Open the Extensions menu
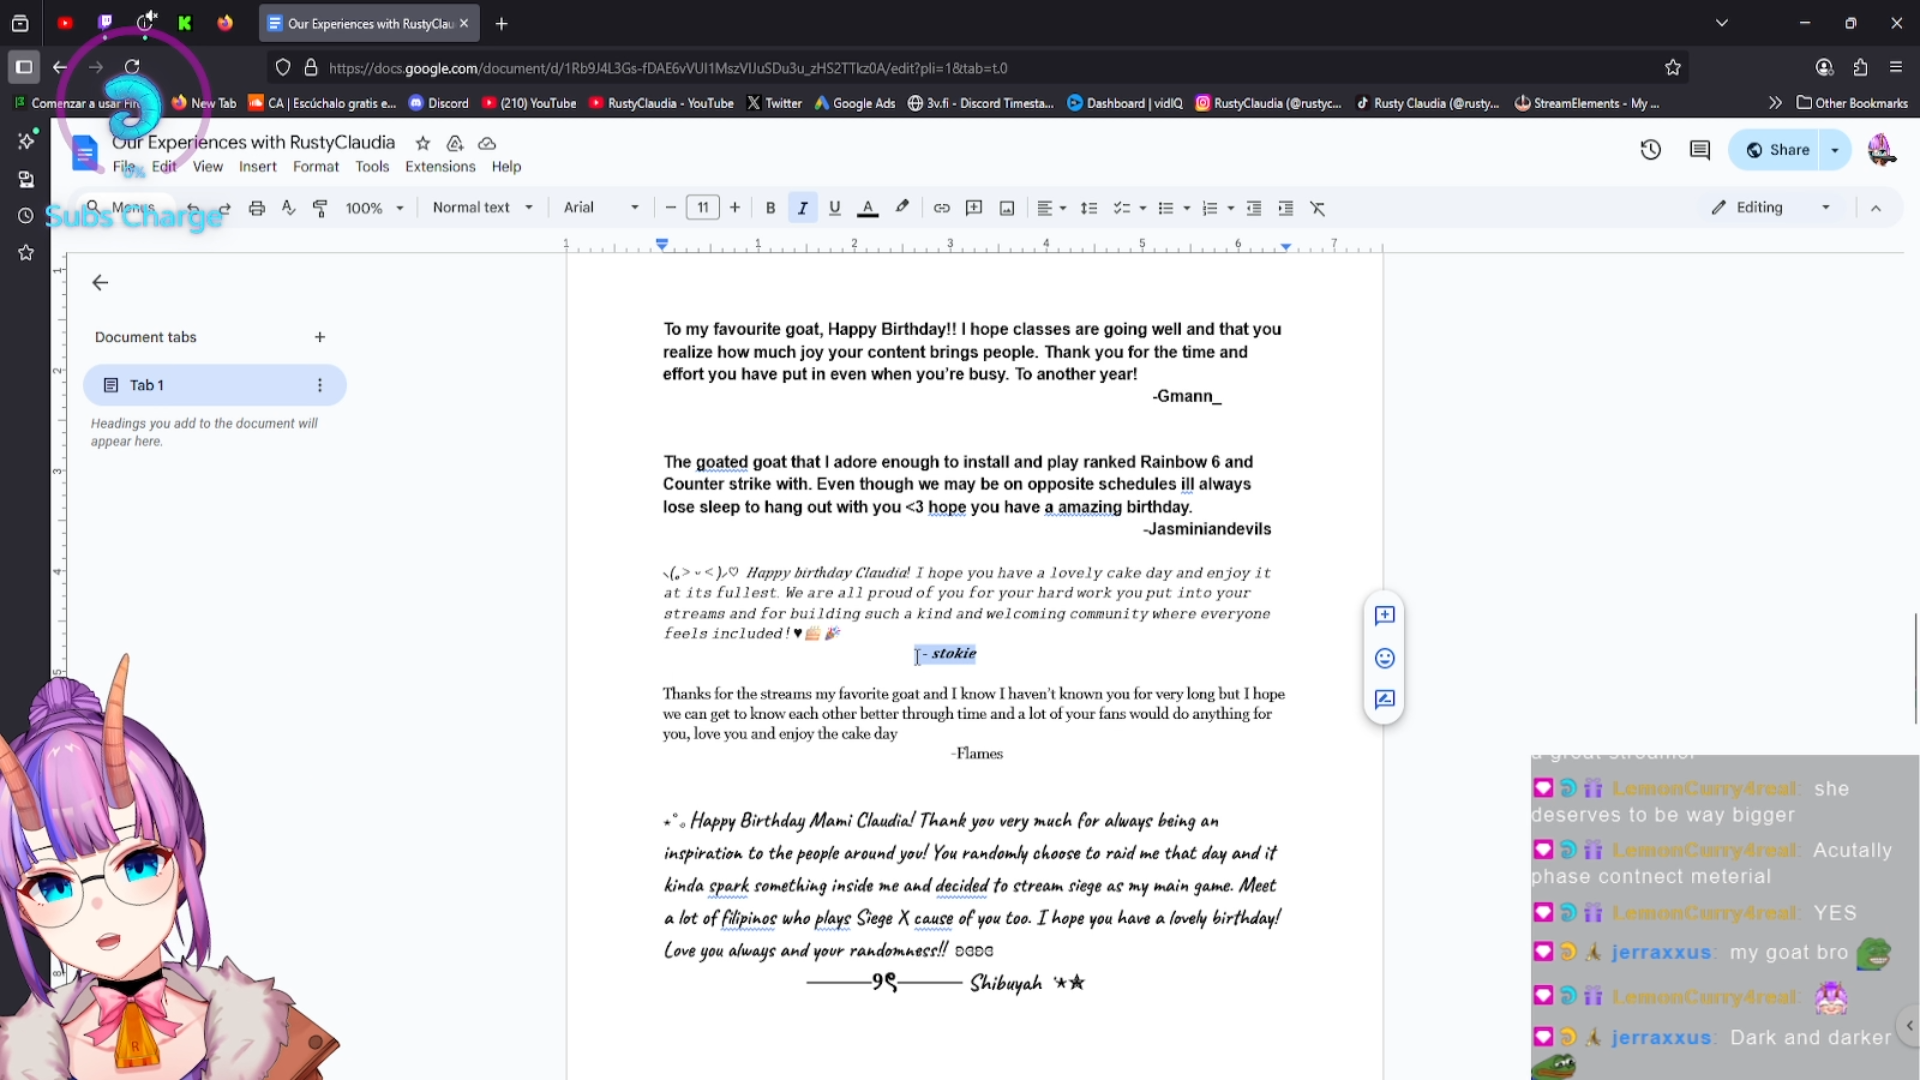Image resolution: width=1920 pixels, height=1080 pixels. tap(440, 167)
